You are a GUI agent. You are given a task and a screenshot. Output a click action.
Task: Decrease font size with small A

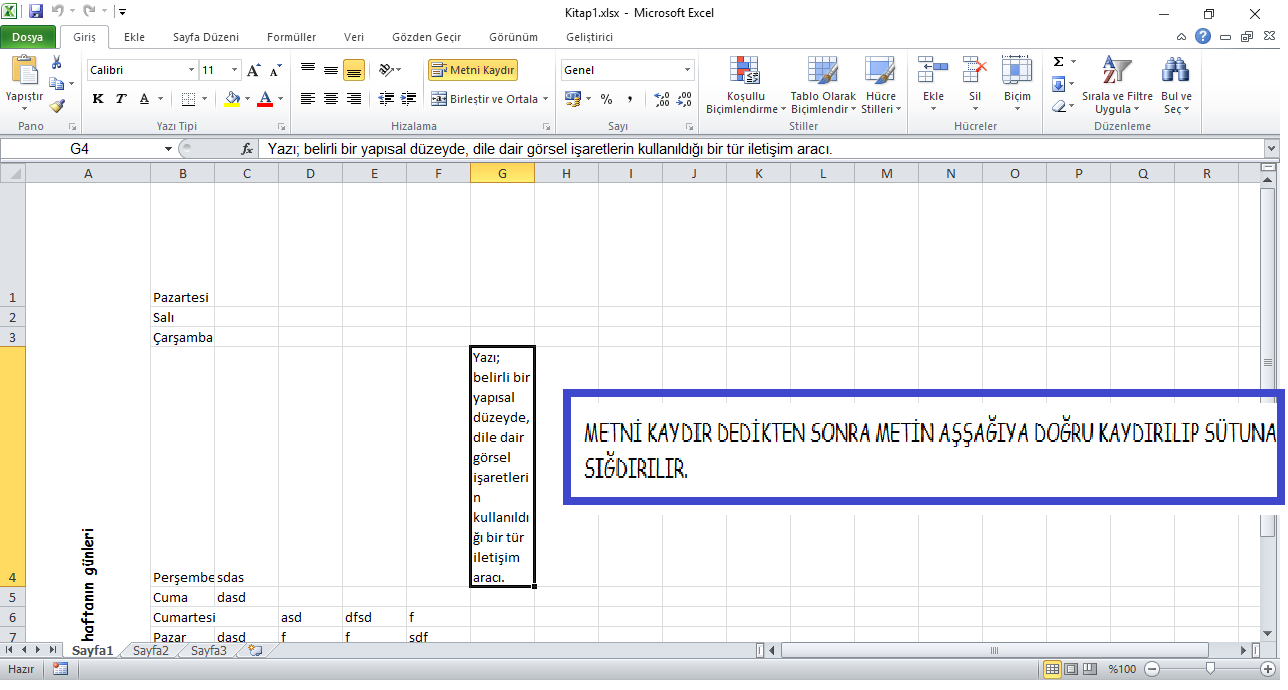(x=276, y=70)
